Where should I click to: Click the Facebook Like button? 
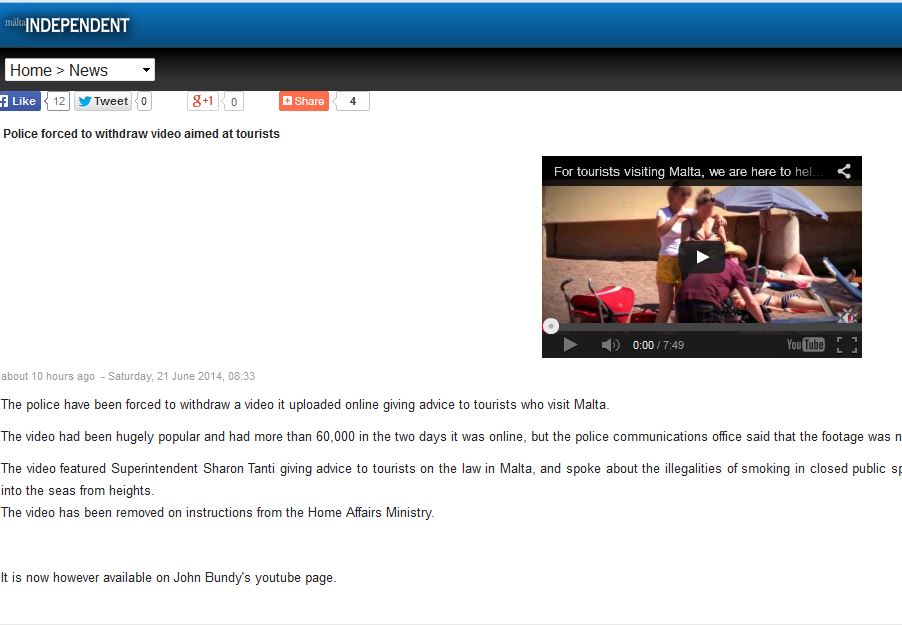(x=19, y=101)
